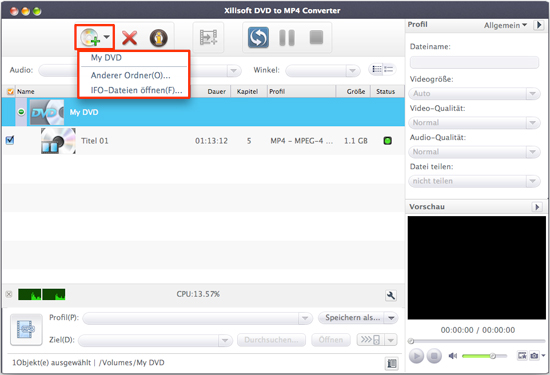Image resolution: width=550 pixels, height=375 pixels.
Task: Open the DVD info icon
Action: 159,38
